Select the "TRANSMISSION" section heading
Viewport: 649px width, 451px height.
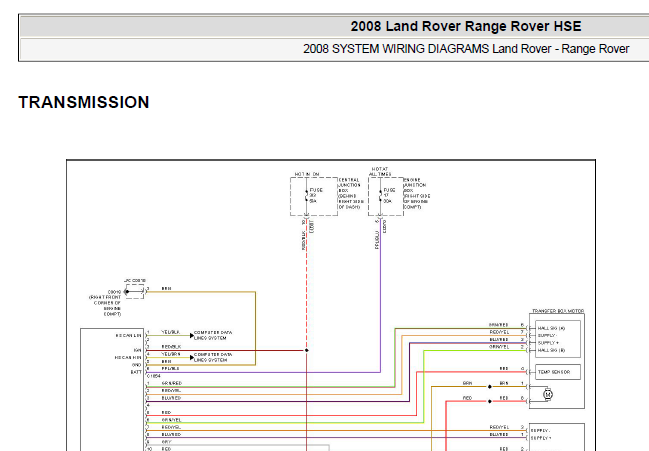(x=84, y=102)
